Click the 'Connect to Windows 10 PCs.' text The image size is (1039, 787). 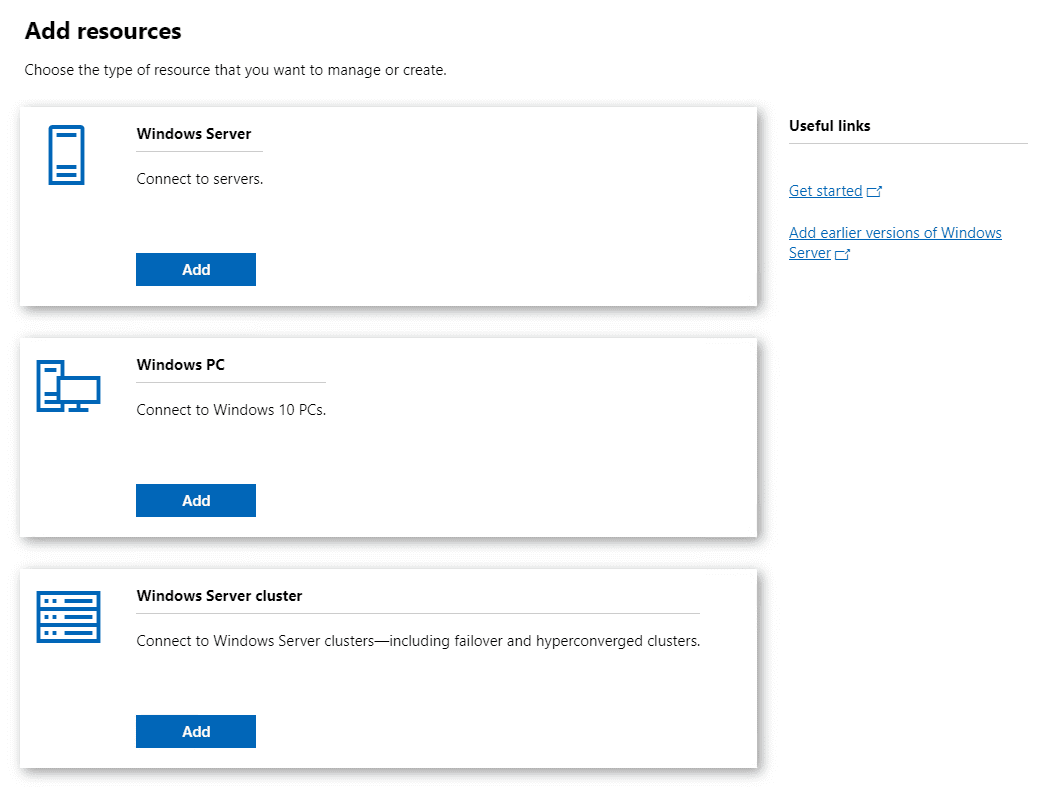(231, 410)
